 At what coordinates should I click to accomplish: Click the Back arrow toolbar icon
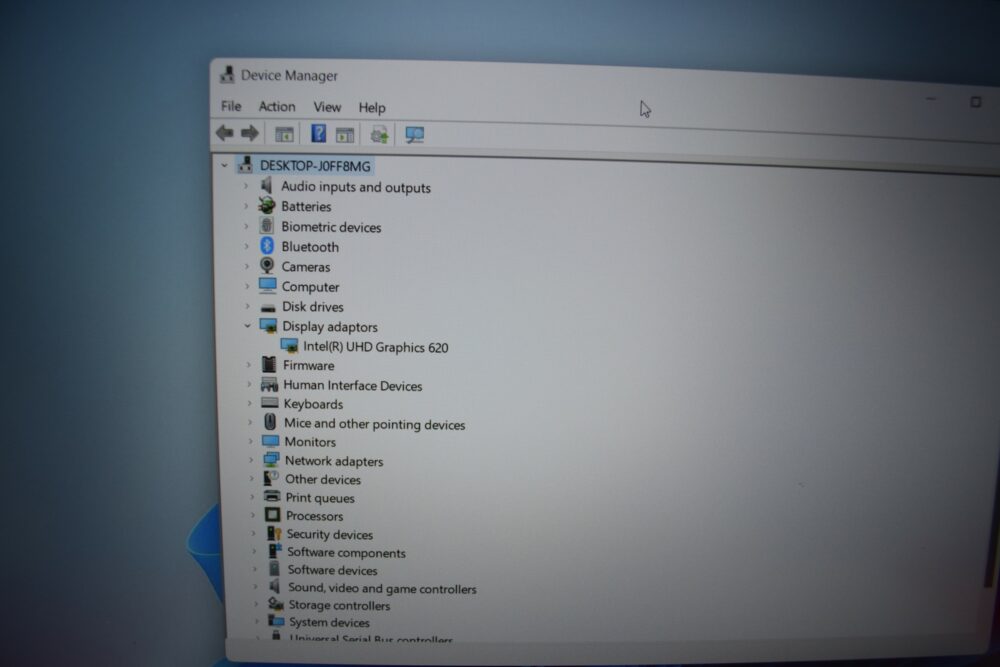(224, 133)
